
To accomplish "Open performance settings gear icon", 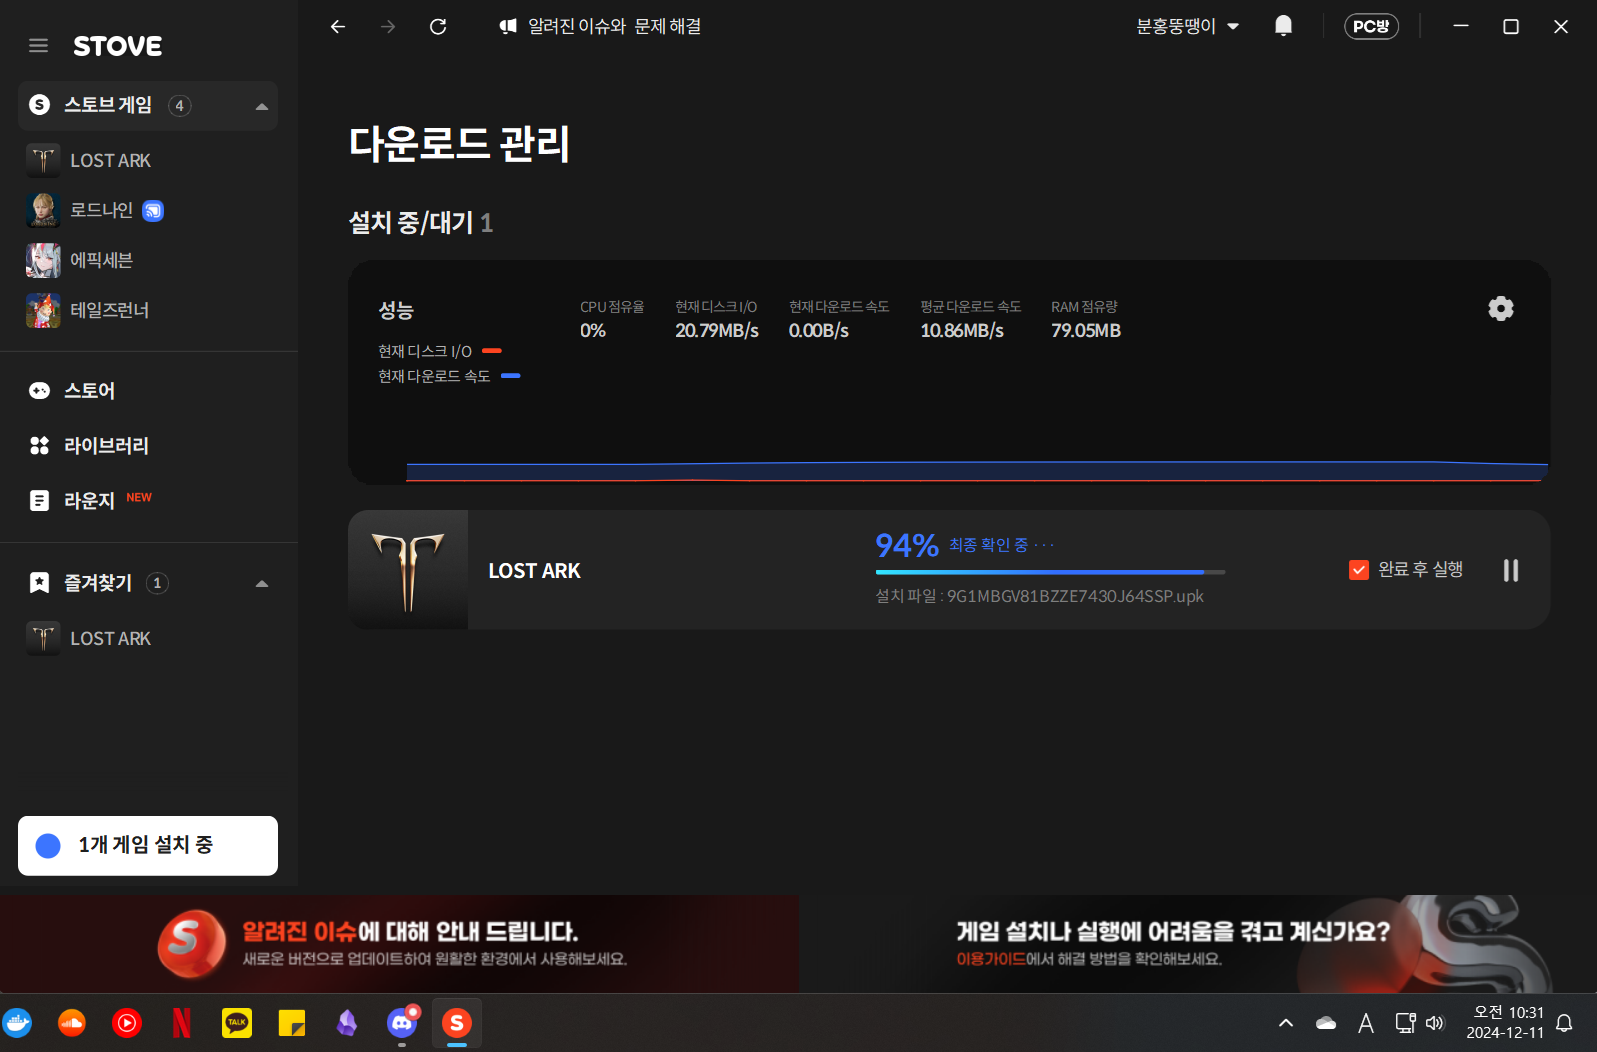I will (1500, 309).
